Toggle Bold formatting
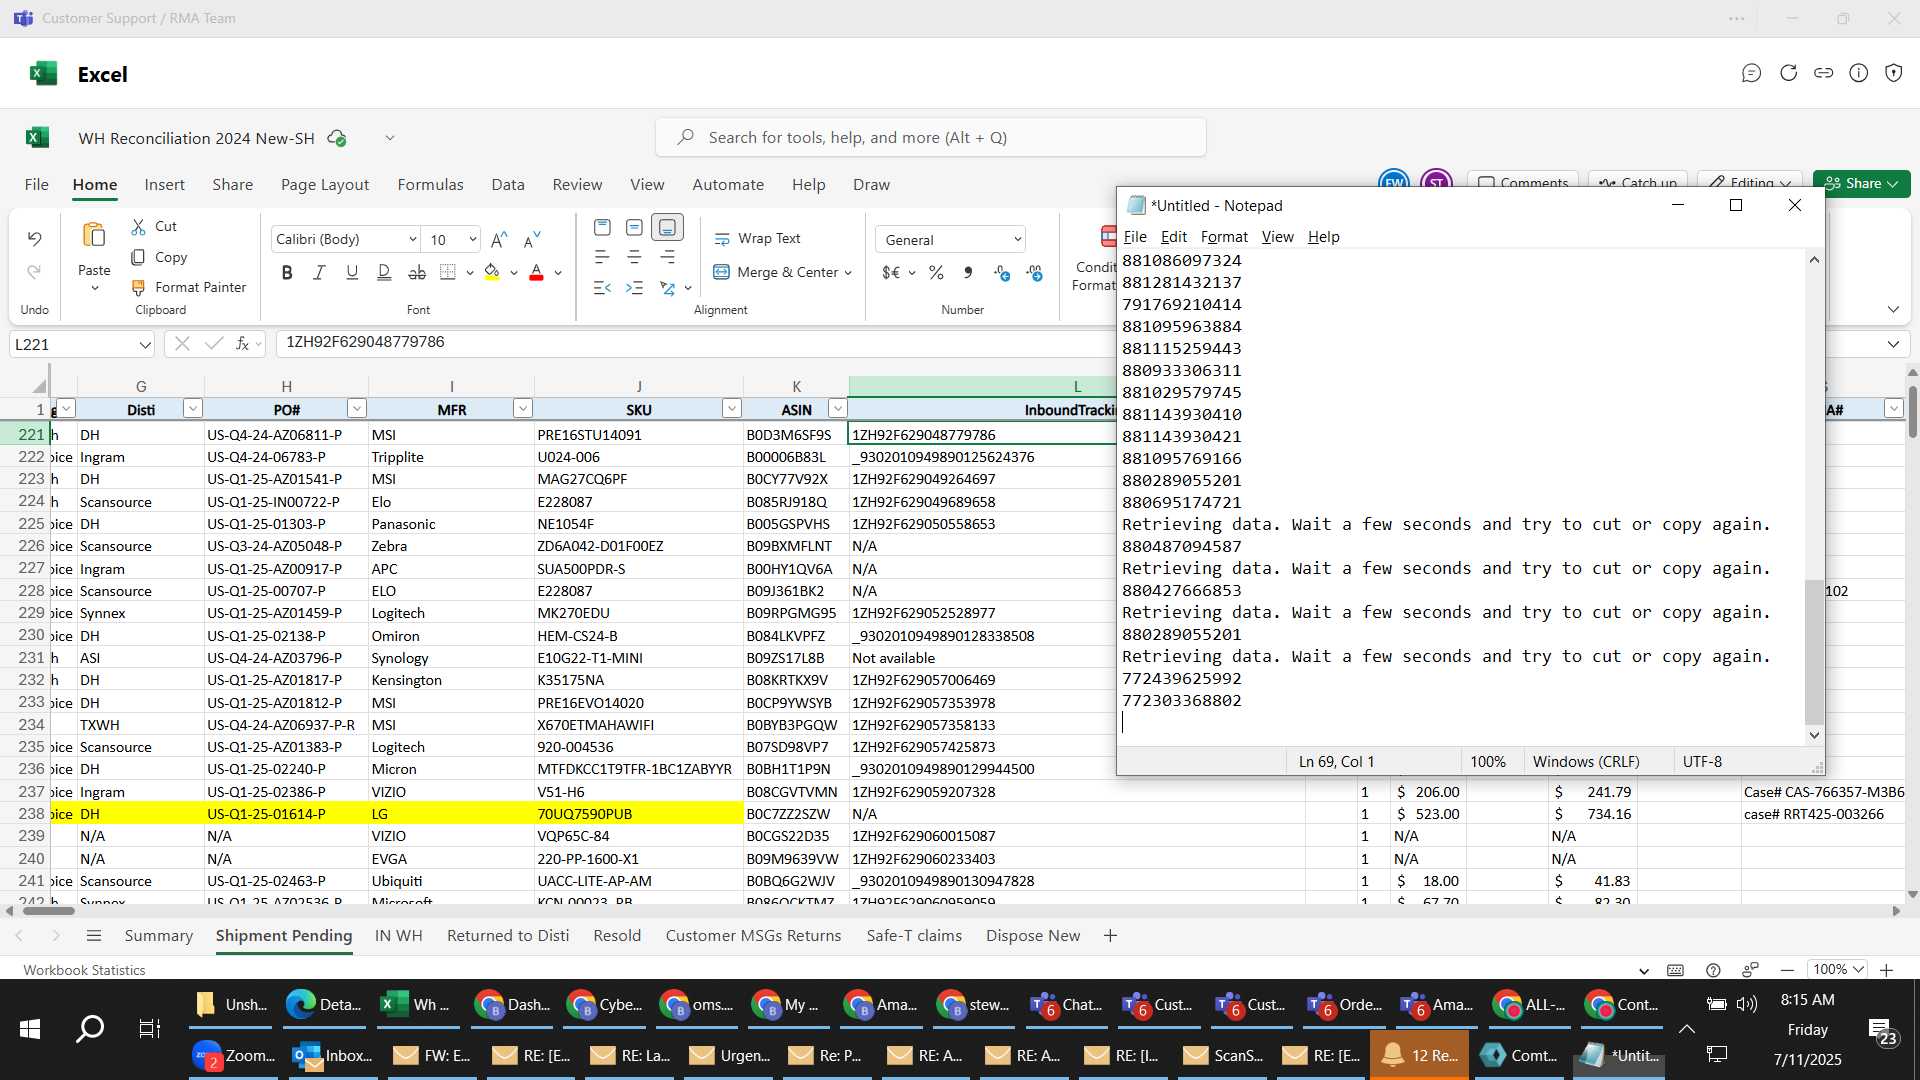The image size is (1920, 1080). point(287,272)
